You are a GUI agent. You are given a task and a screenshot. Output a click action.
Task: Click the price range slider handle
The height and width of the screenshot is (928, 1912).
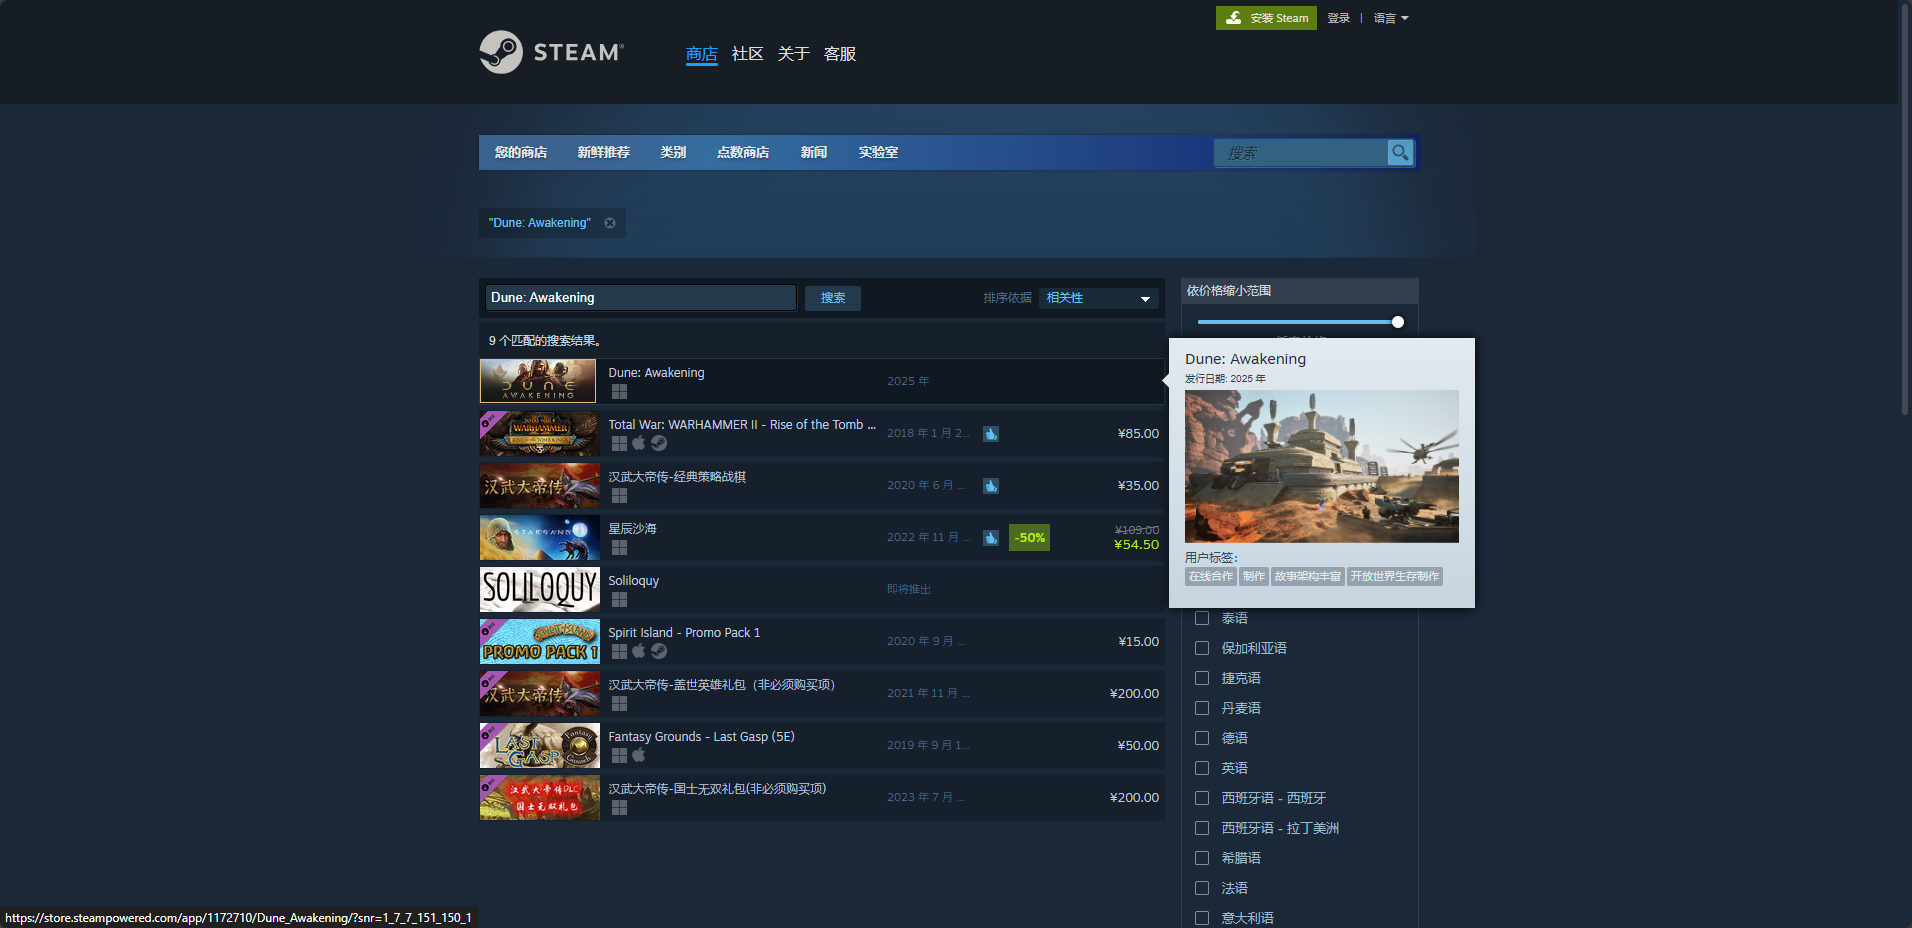pyautogui.click(x=1398, y=322)
